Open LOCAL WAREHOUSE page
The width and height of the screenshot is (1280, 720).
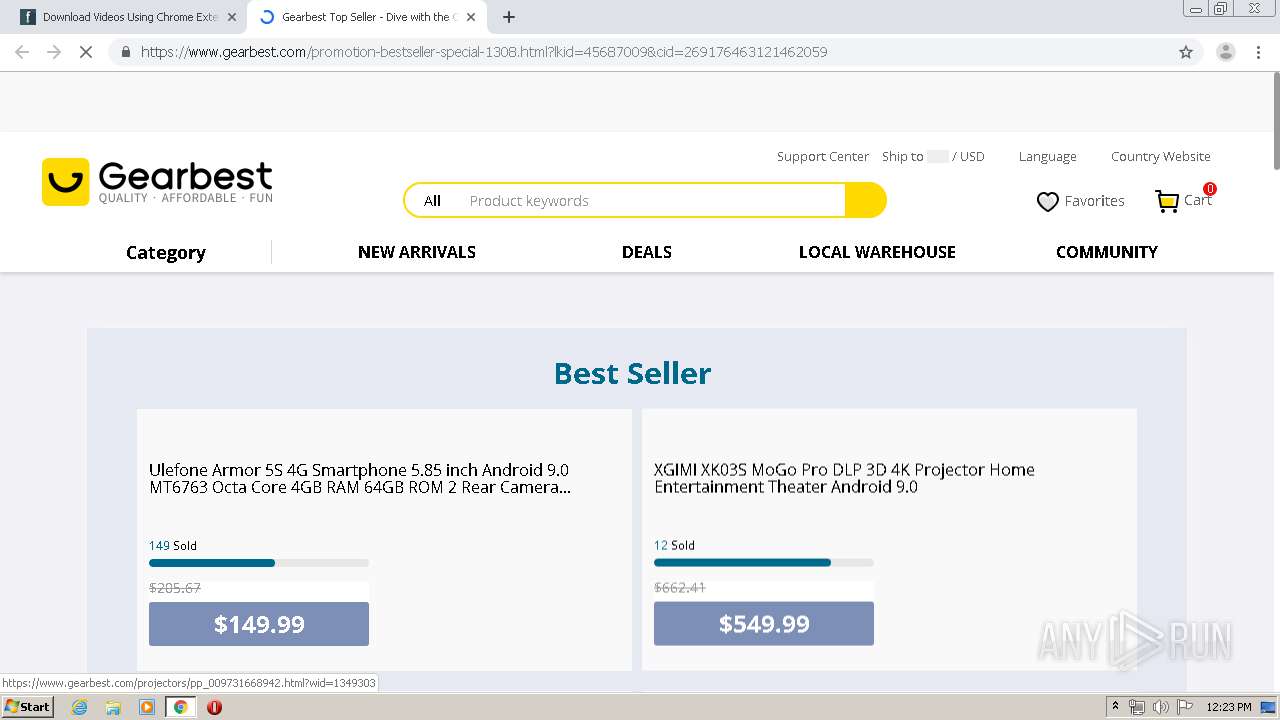877,252
